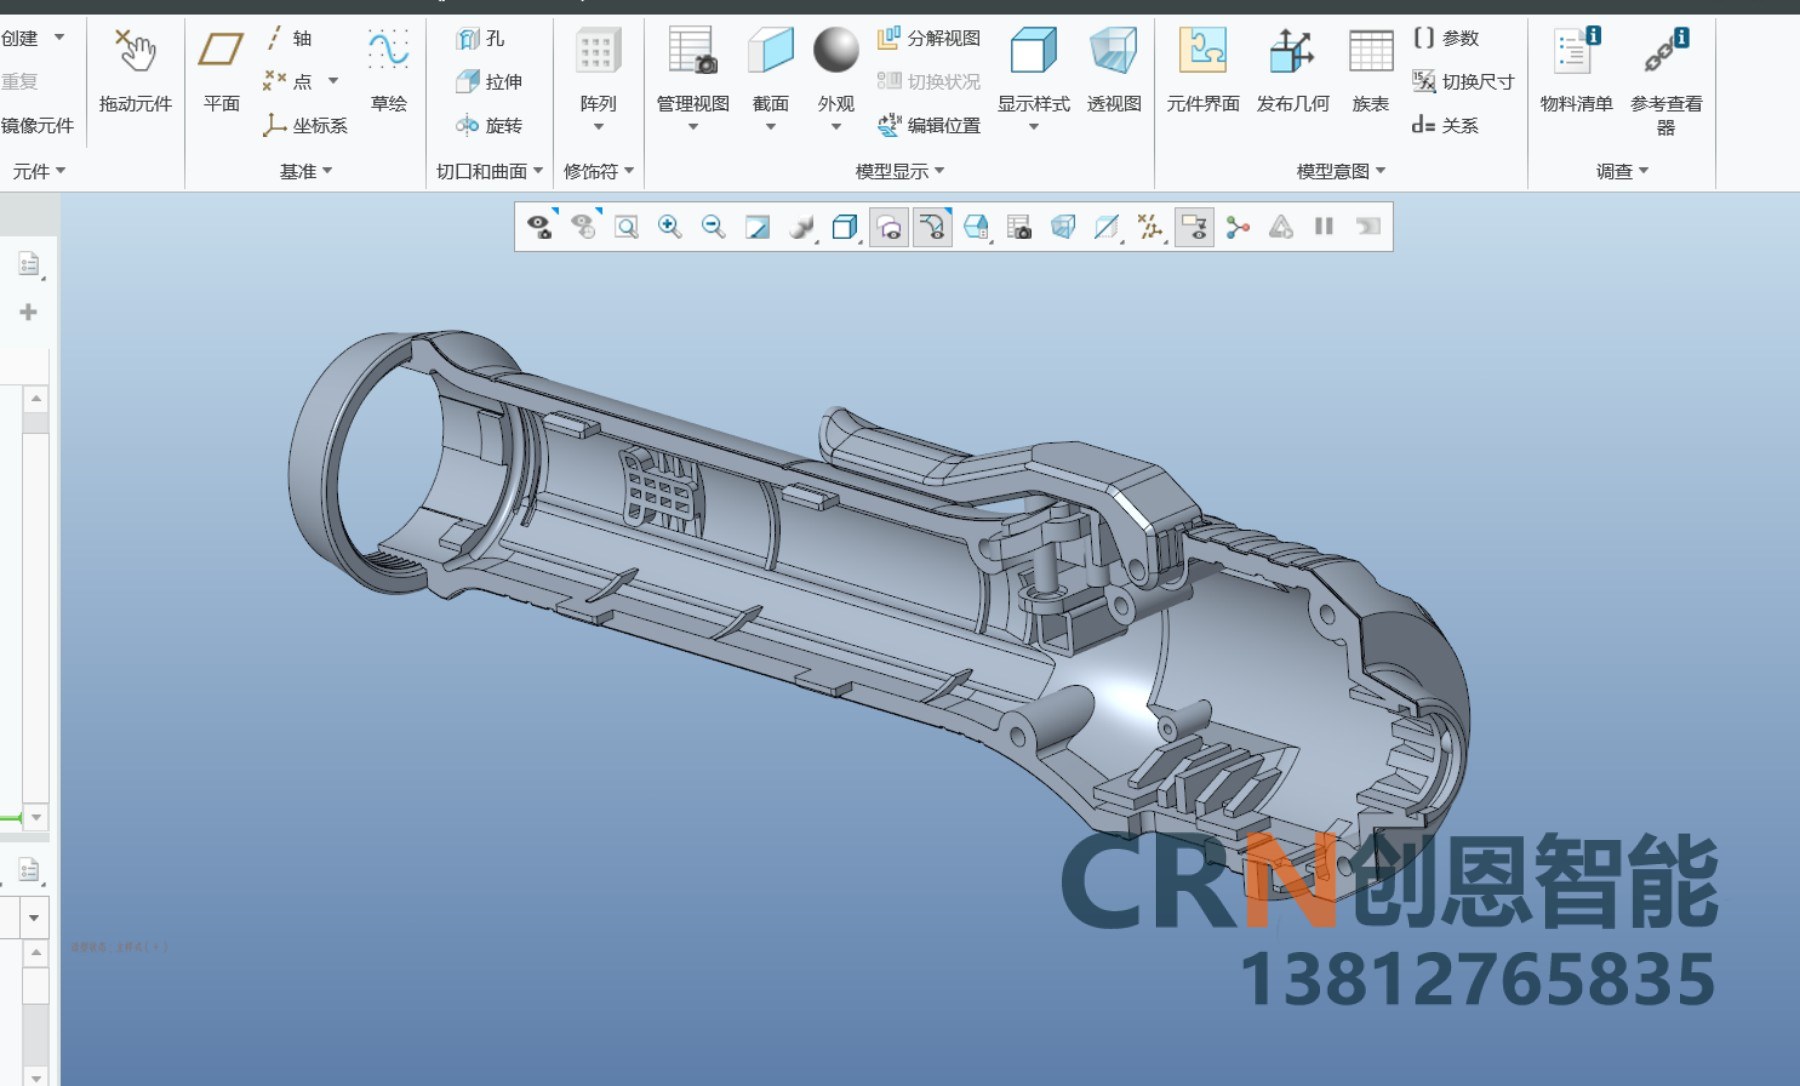1800x1086 pixels.
Task: Expand the Datum (基准) group dropdown
Action: [306, 171]
